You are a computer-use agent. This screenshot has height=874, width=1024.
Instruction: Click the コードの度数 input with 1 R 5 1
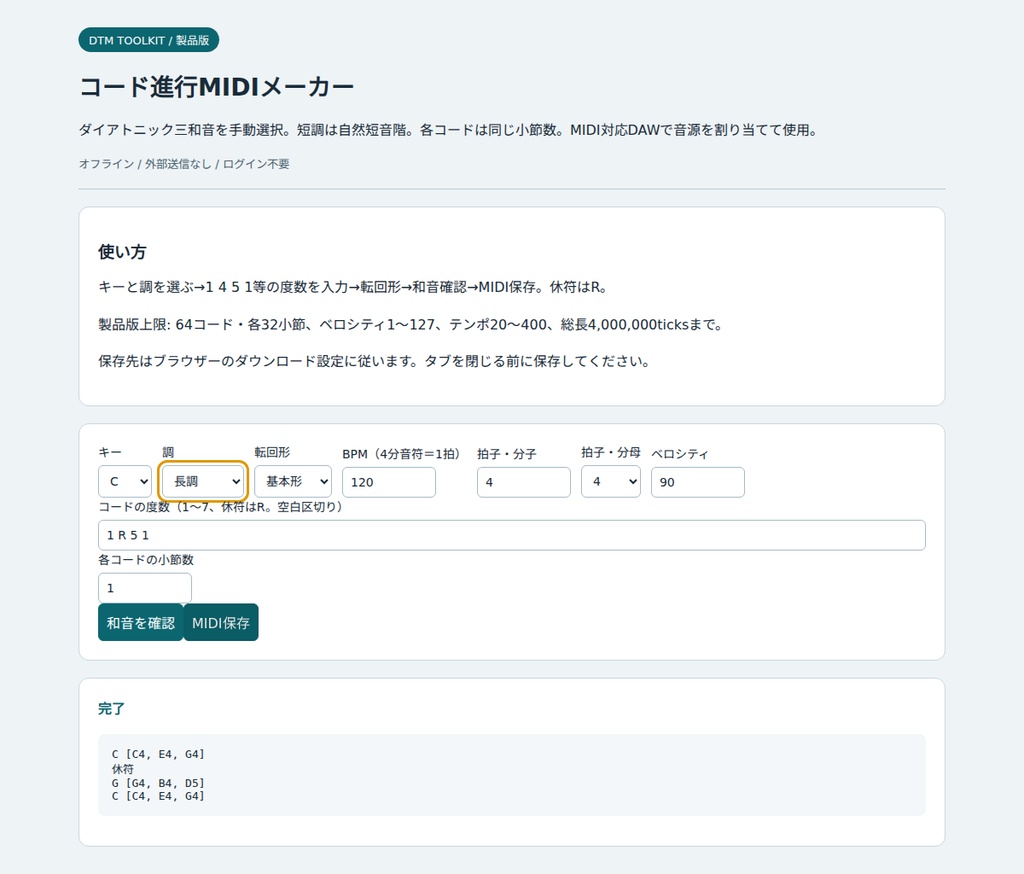[511, 535]
